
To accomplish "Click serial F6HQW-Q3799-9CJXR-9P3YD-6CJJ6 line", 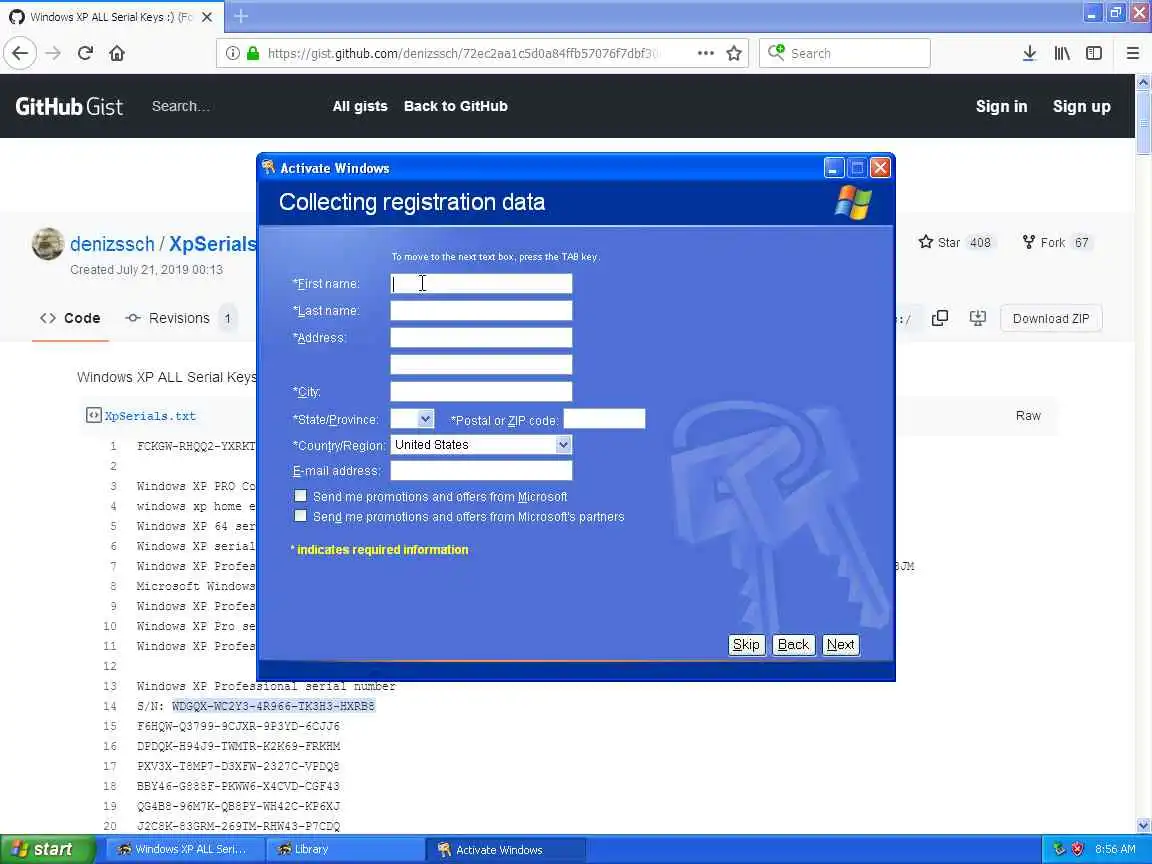I will [238, 726].
